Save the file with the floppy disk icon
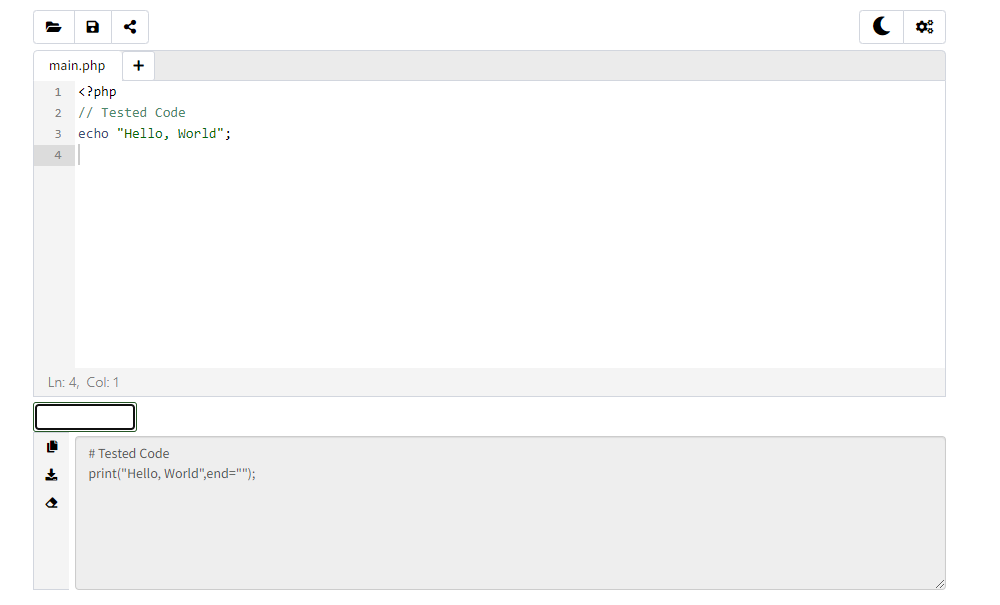This screenshot has width=1000, height=605. 93,27
